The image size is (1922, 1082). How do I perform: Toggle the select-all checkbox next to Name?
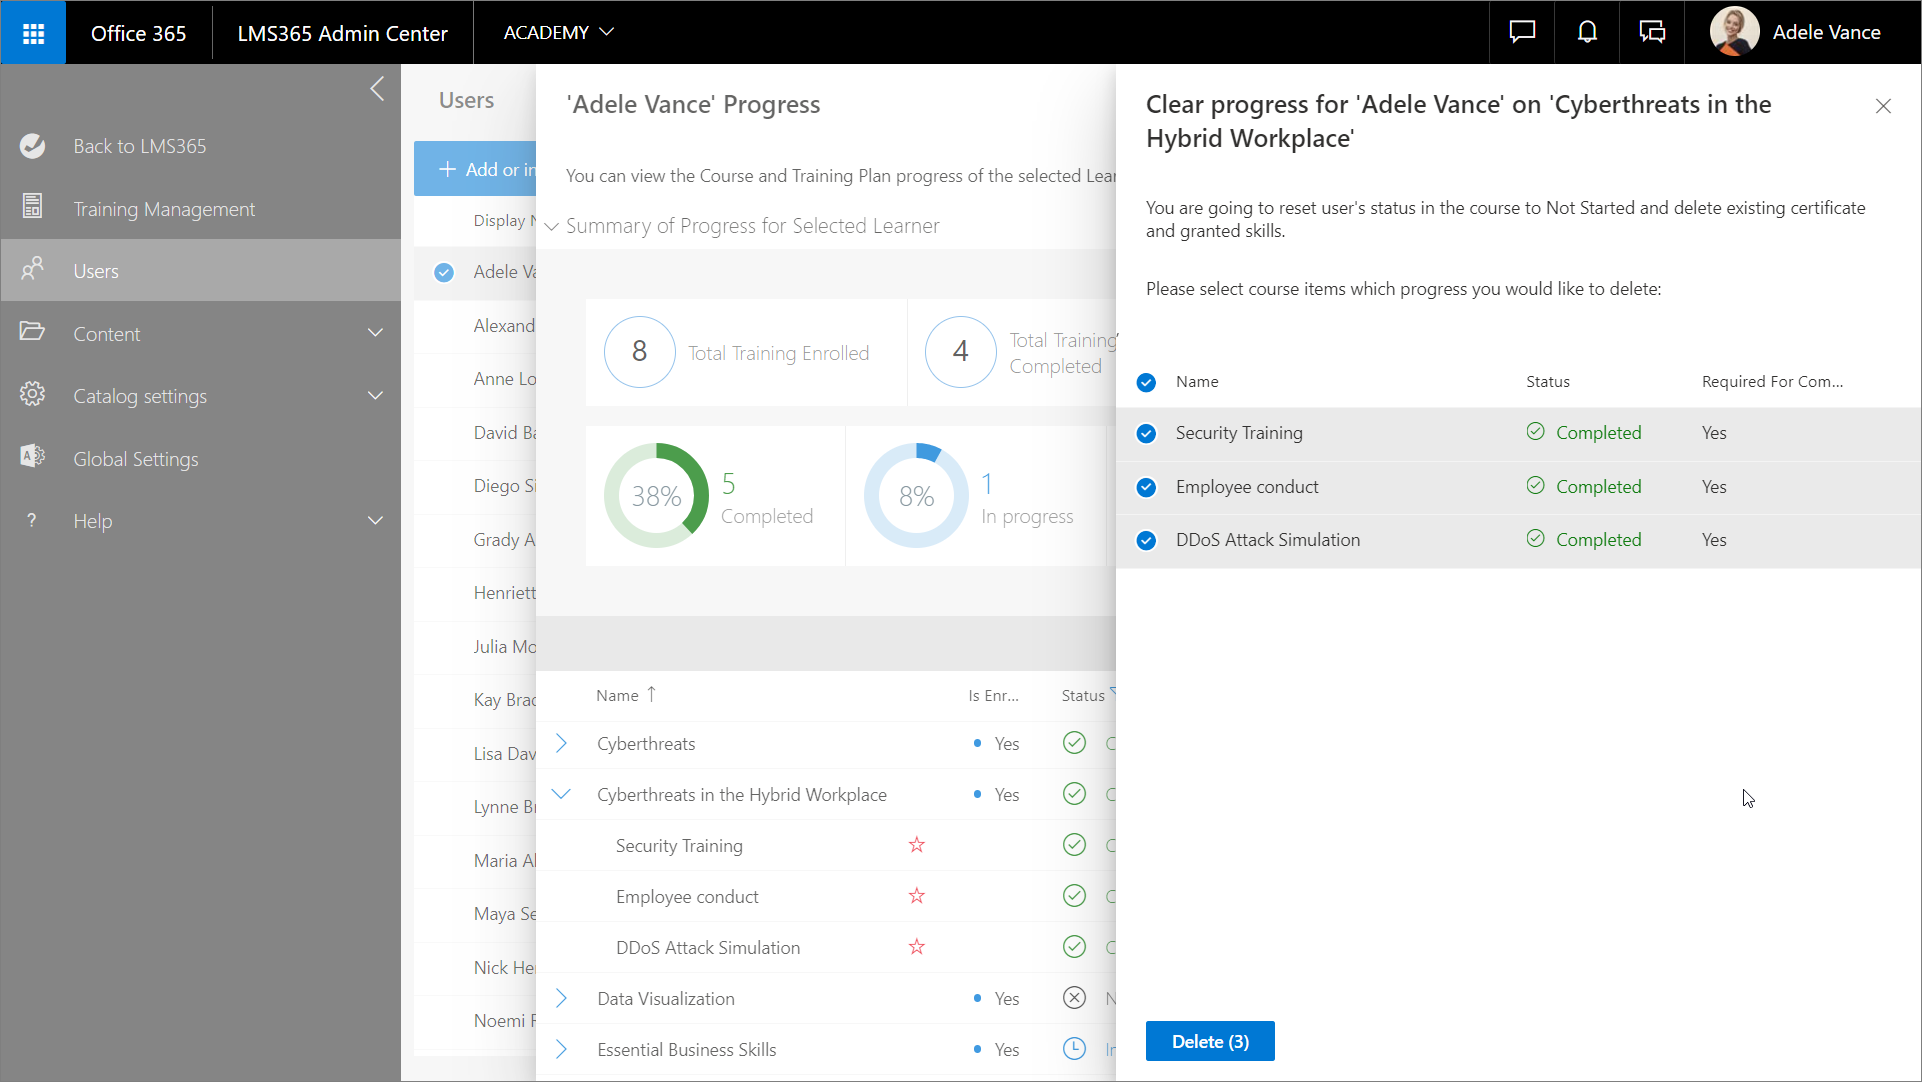point(1146,382)
